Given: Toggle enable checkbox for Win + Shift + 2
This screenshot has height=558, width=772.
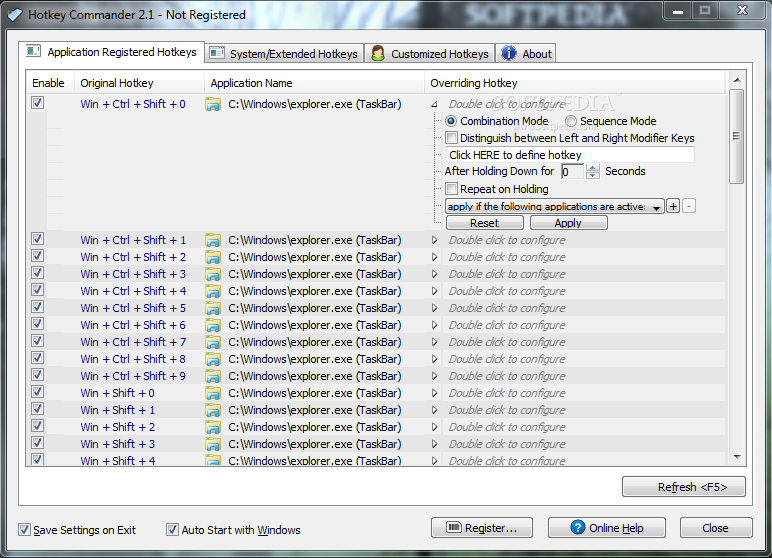Looking at the screenshot, I should (37, 426).
